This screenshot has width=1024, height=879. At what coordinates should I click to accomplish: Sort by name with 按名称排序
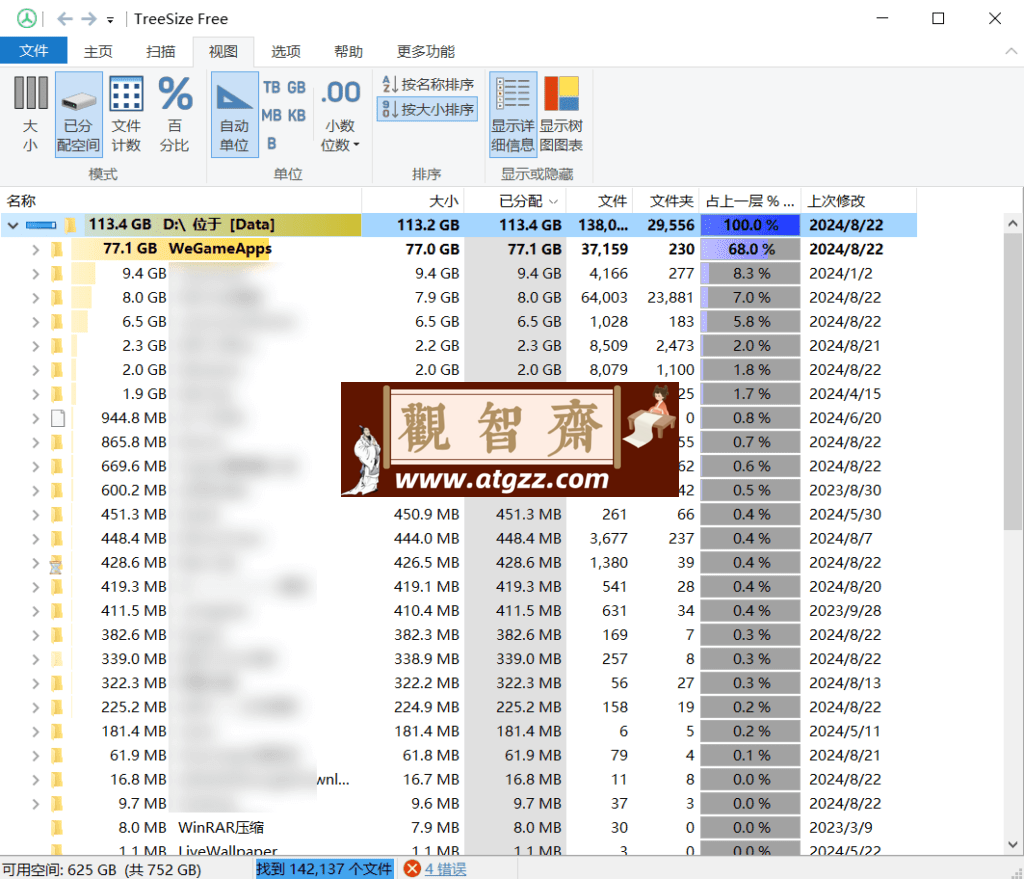428,84
